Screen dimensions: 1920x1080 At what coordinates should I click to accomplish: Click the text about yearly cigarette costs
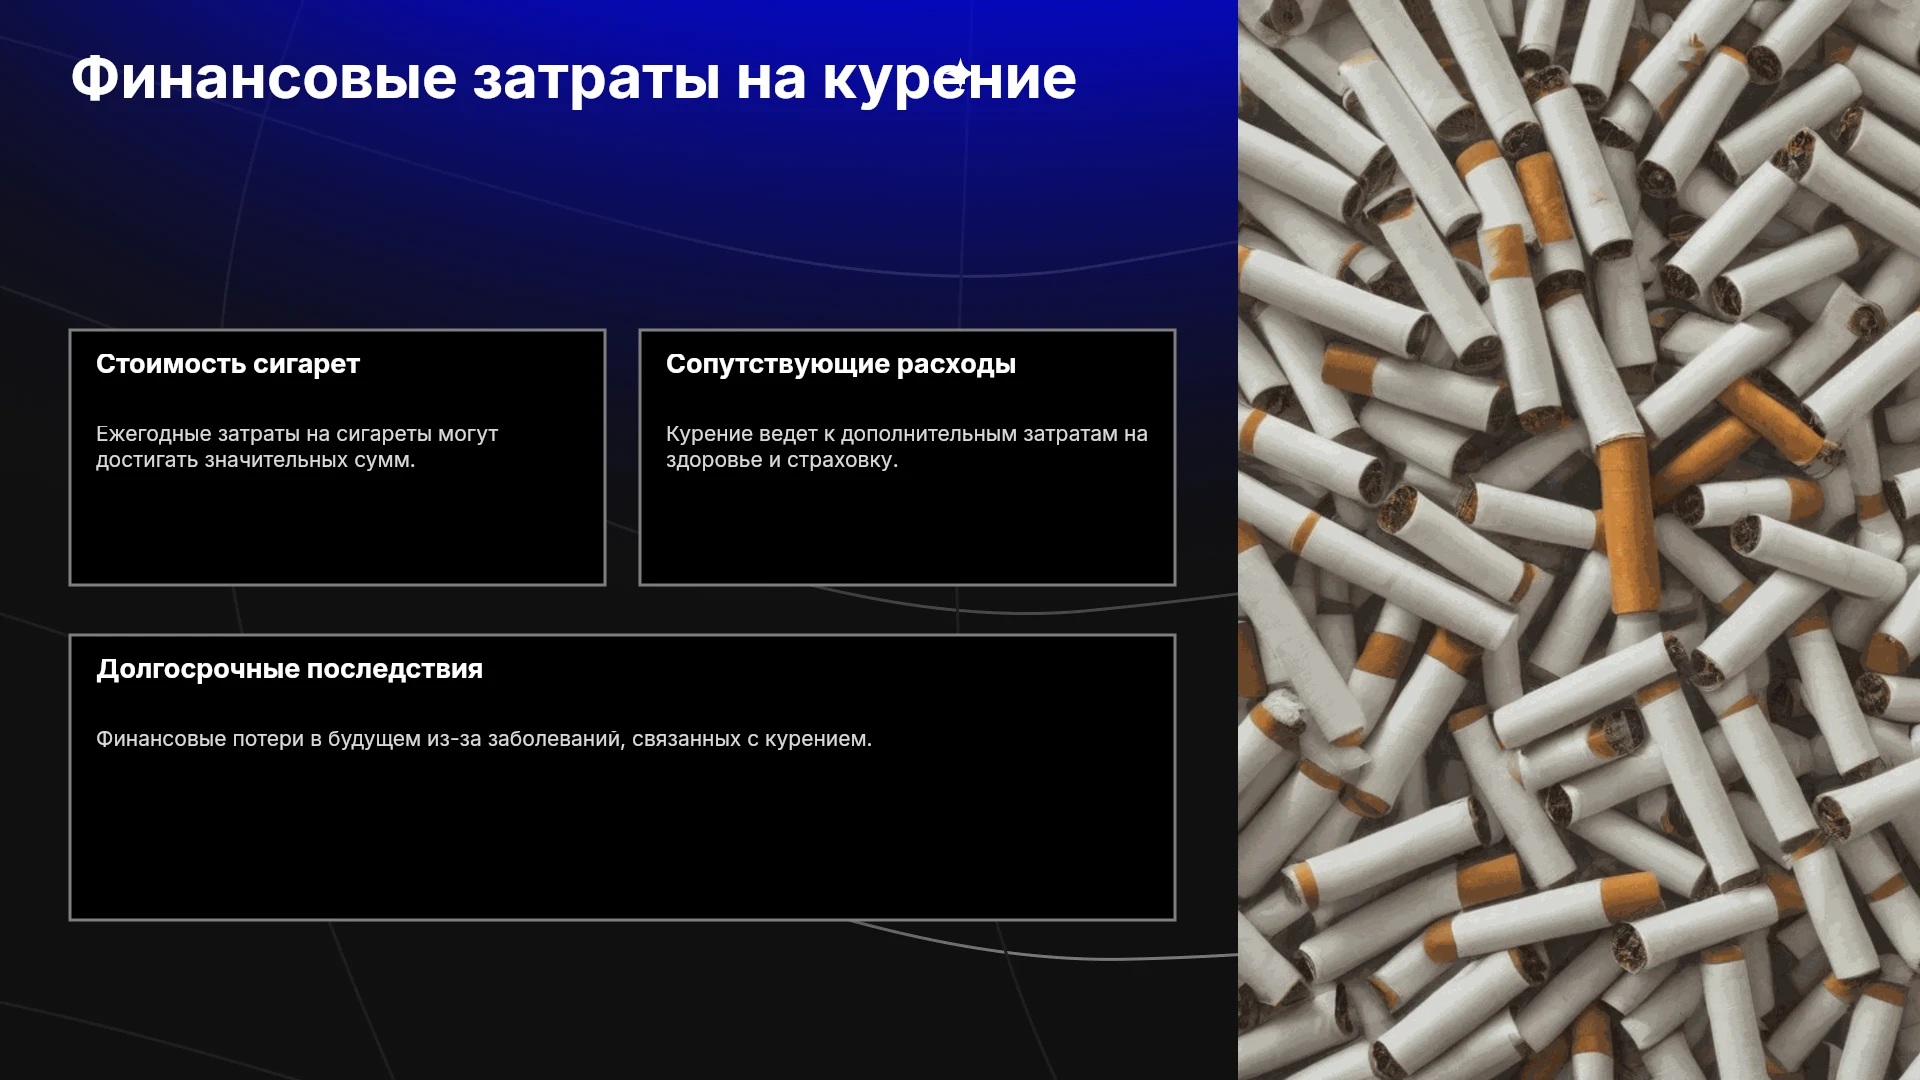tap(297, 447)
